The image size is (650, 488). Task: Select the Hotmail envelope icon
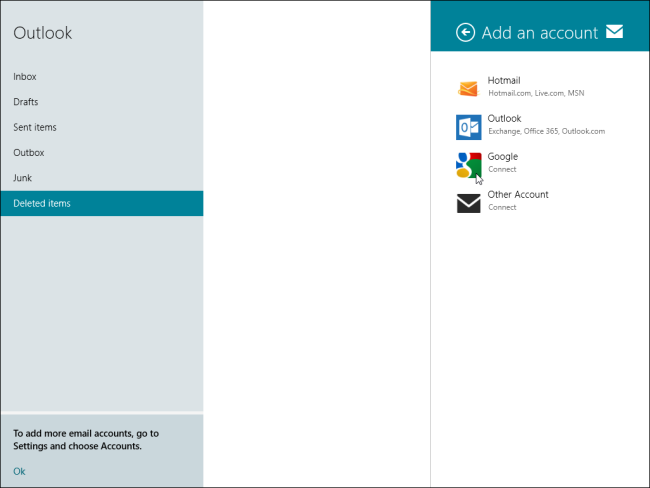pyautogui.click(x=468, y=88)
